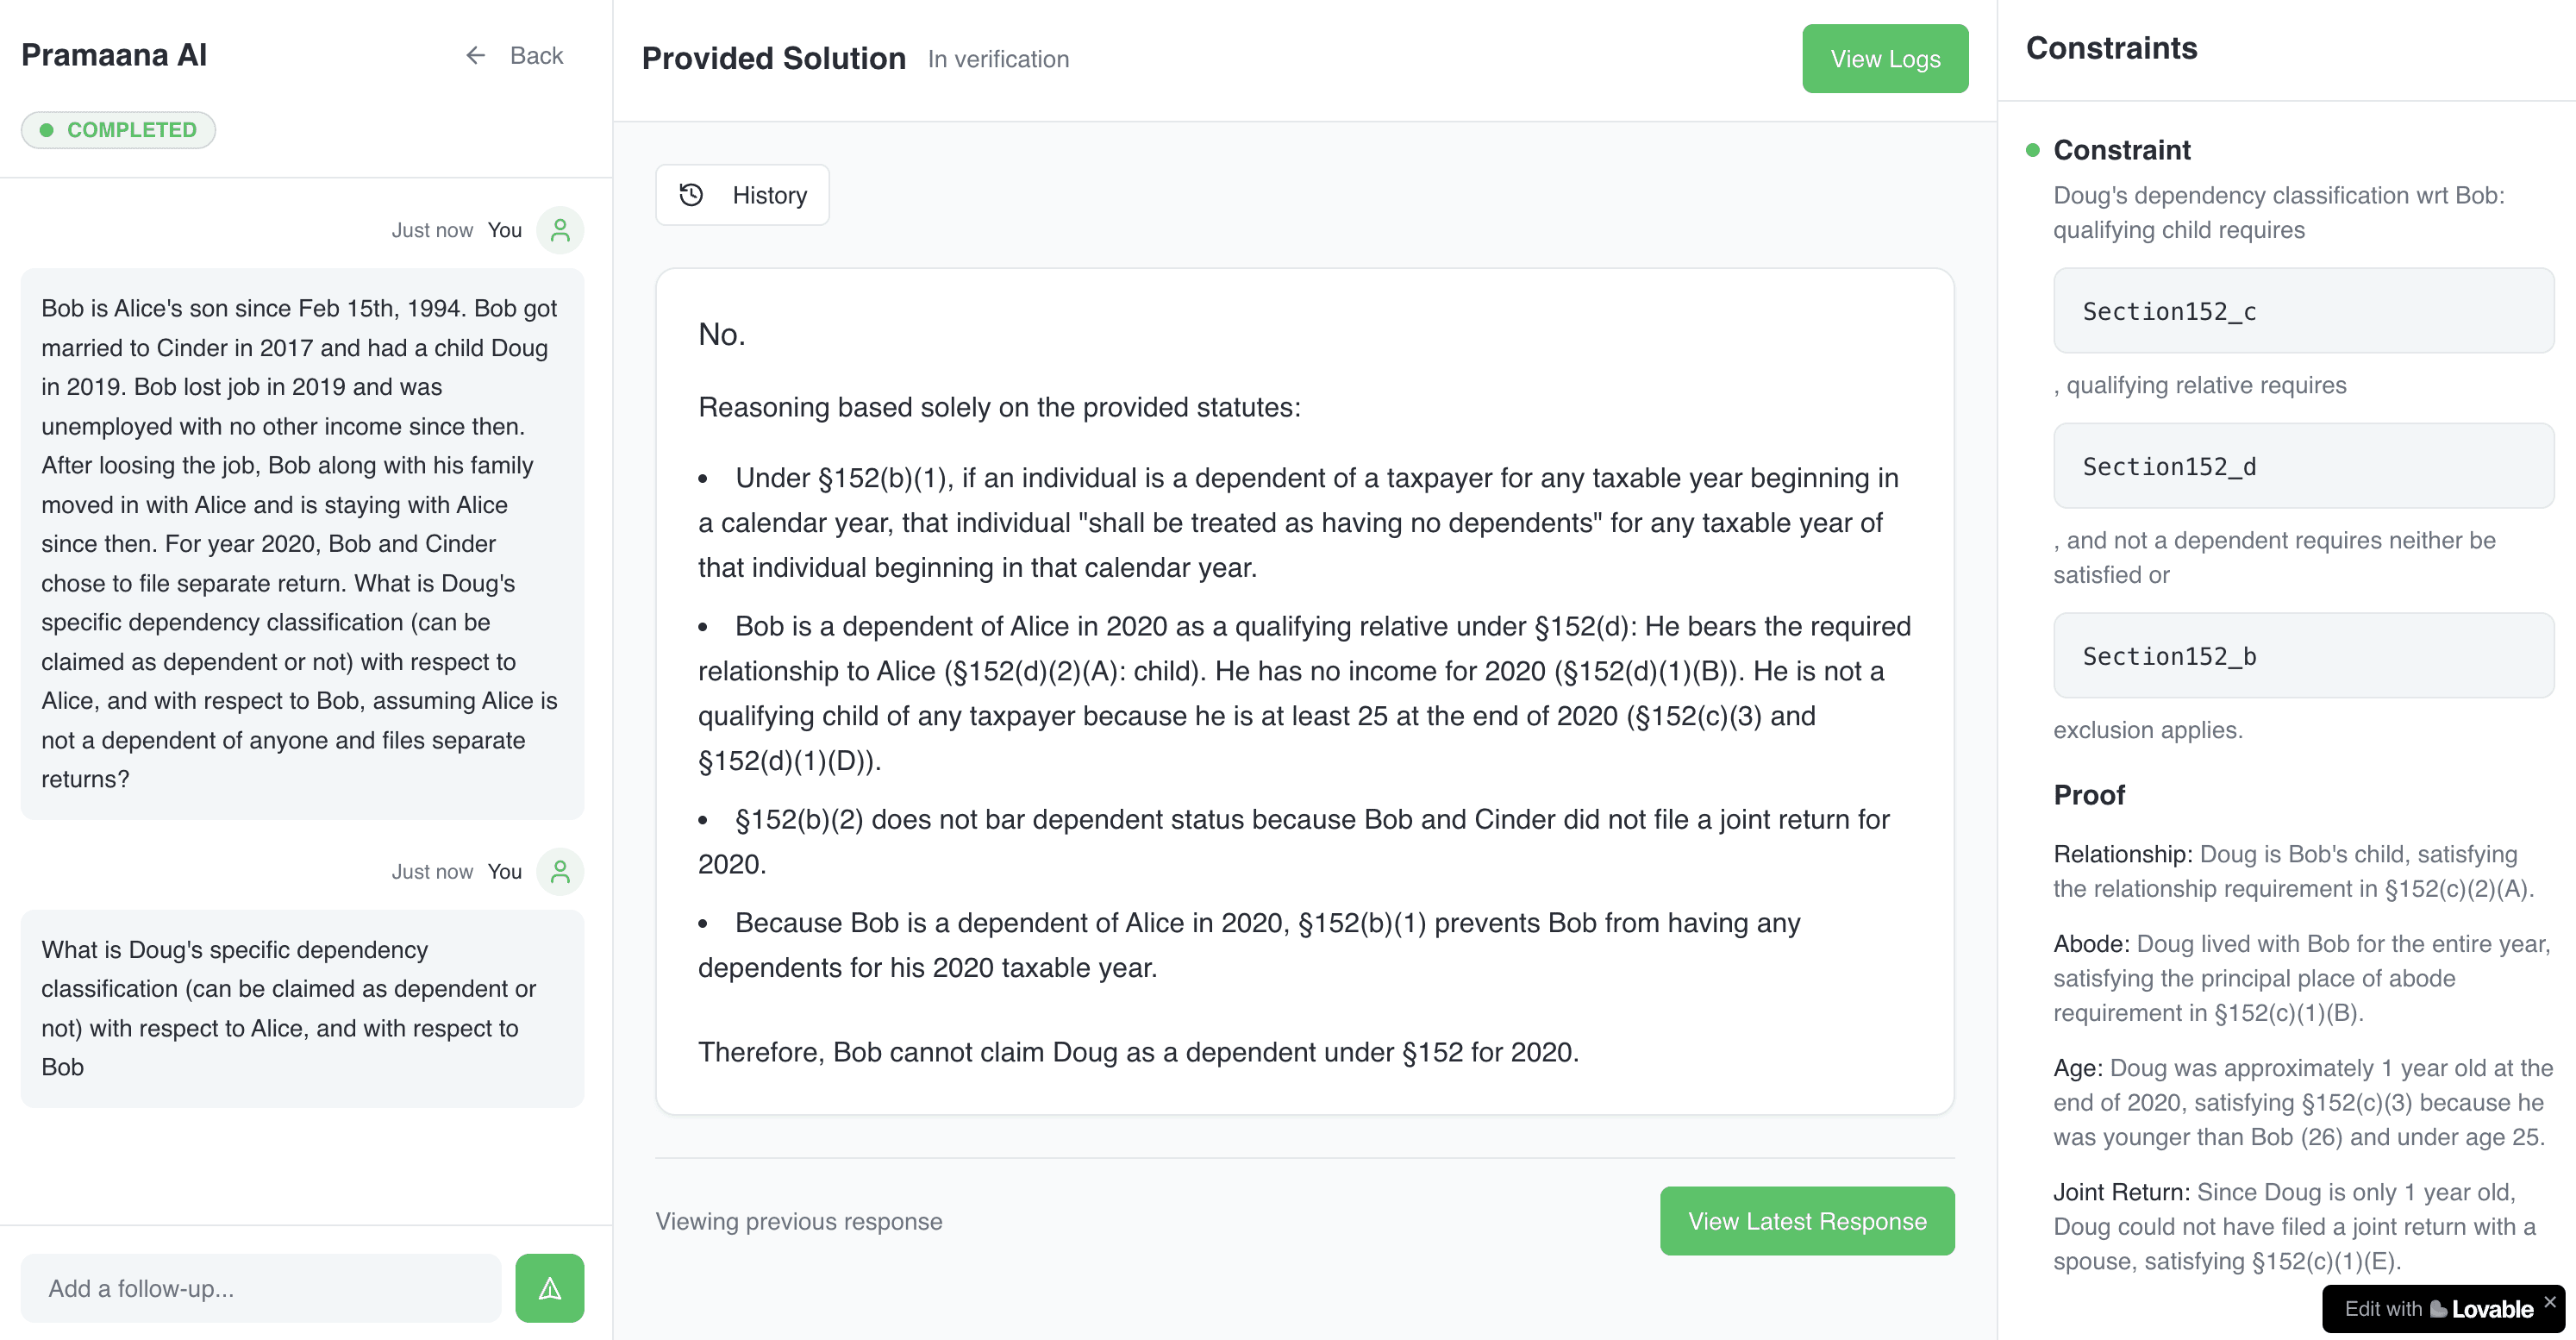Click the In verification status label
The width and height of the screenshot is (2576, 1340).
(998, 59)
